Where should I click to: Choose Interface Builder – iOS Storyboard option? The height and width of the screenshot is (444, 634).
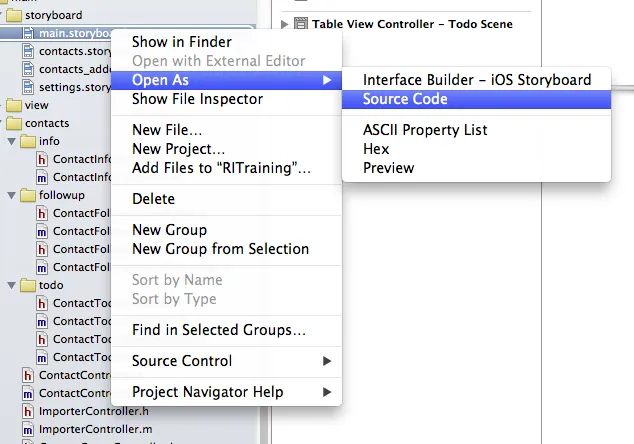click(x=476, y=80)
